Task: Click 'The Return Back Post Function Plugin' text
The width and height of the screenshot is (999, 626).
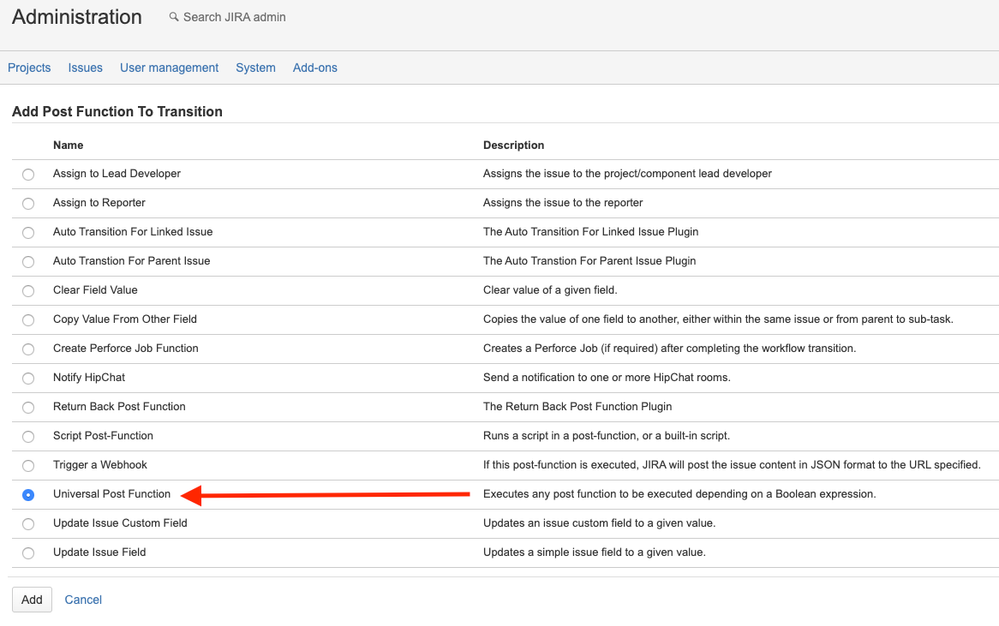Action: (x=577, y=406)
